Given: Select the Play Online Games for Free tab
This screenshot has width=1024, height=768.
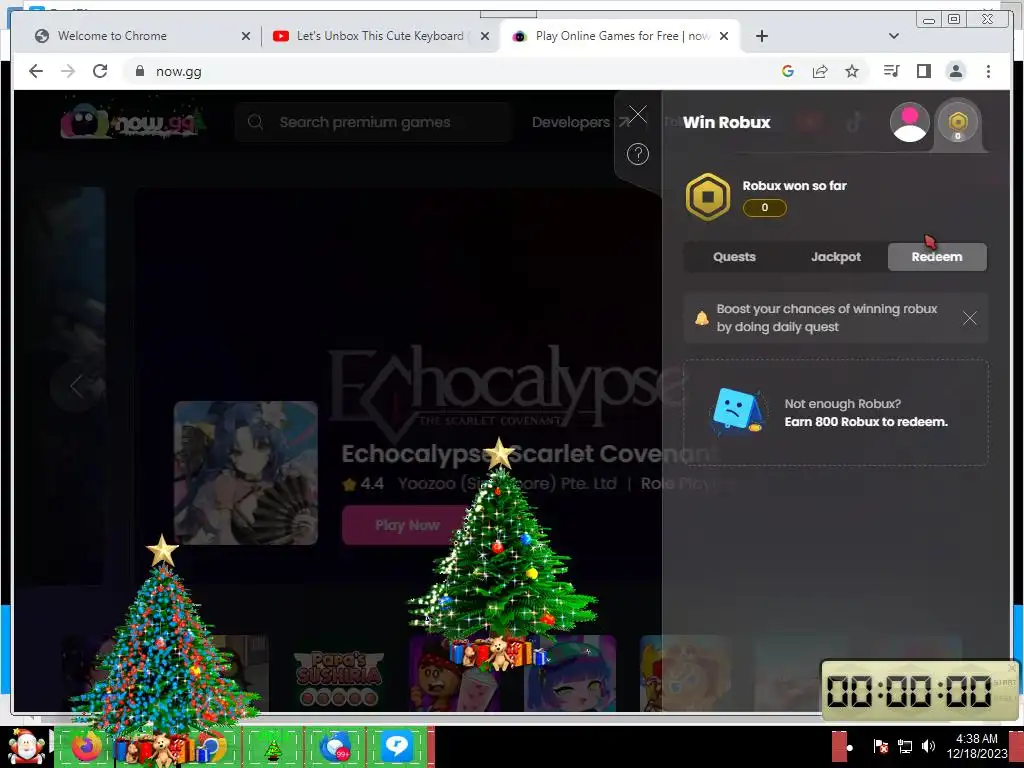Looking at the screenshot, I should (x=617, y=37).
